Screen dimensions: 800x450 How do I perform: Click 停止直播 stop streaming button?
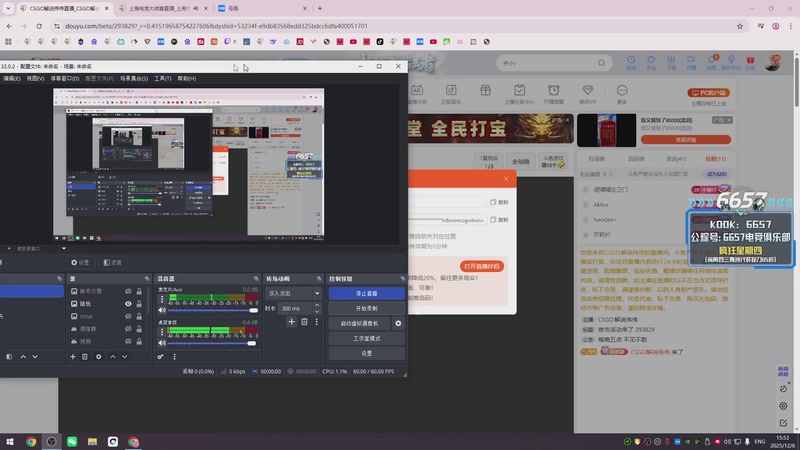366,293
